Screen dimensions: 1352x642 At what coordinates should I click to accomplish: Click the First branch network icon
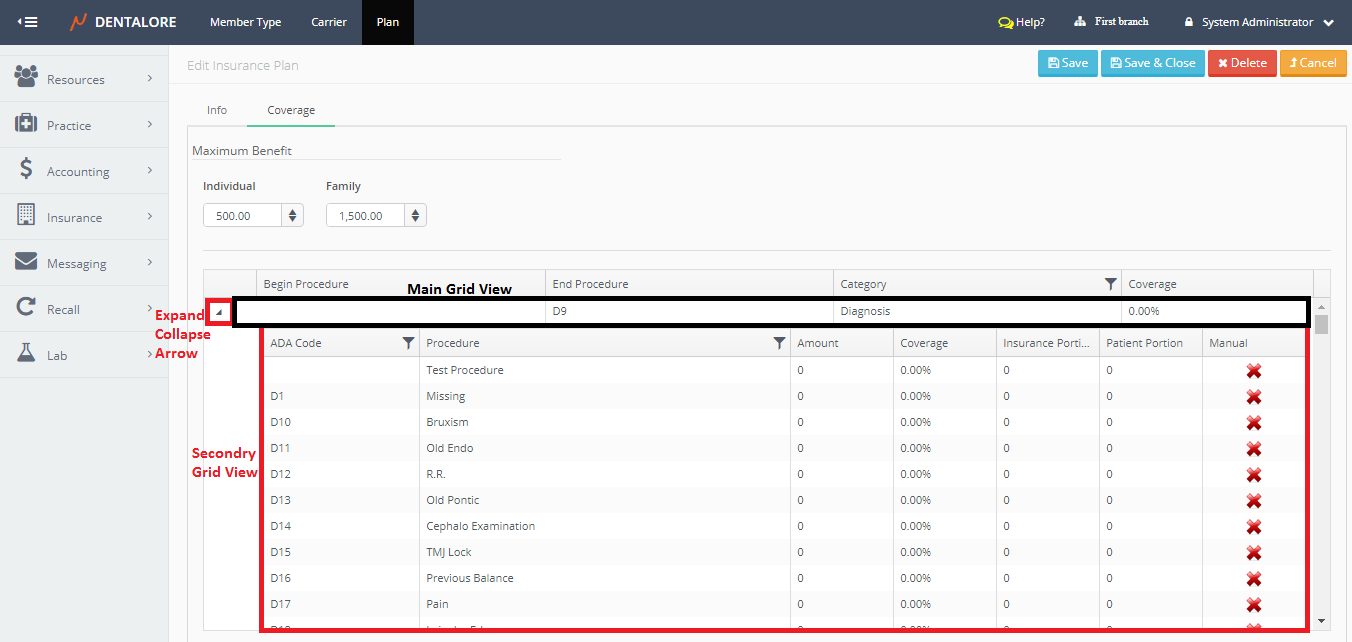(1080, 22)
